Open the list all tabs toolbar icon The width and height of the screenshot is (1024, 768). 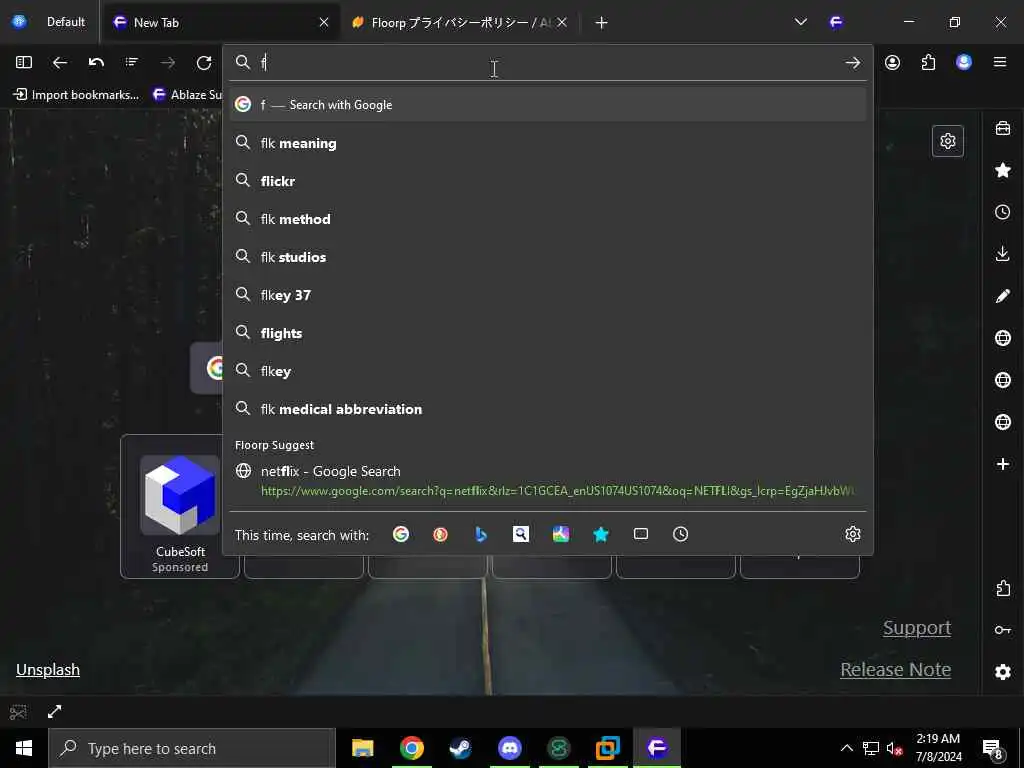point(132,62)
